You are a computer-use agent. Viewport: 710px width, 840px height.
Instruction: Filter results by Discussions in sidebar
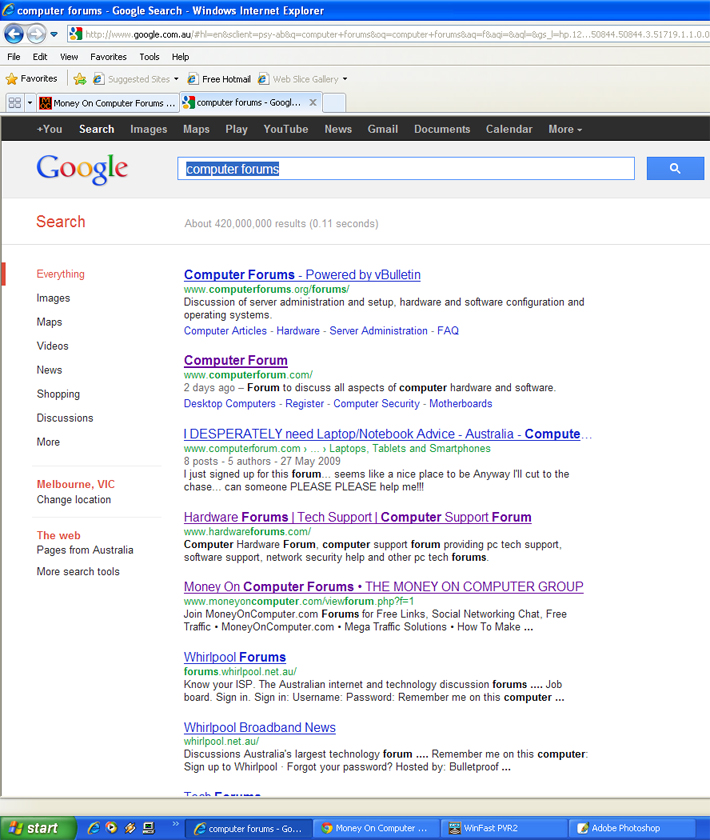coord(65,418)
